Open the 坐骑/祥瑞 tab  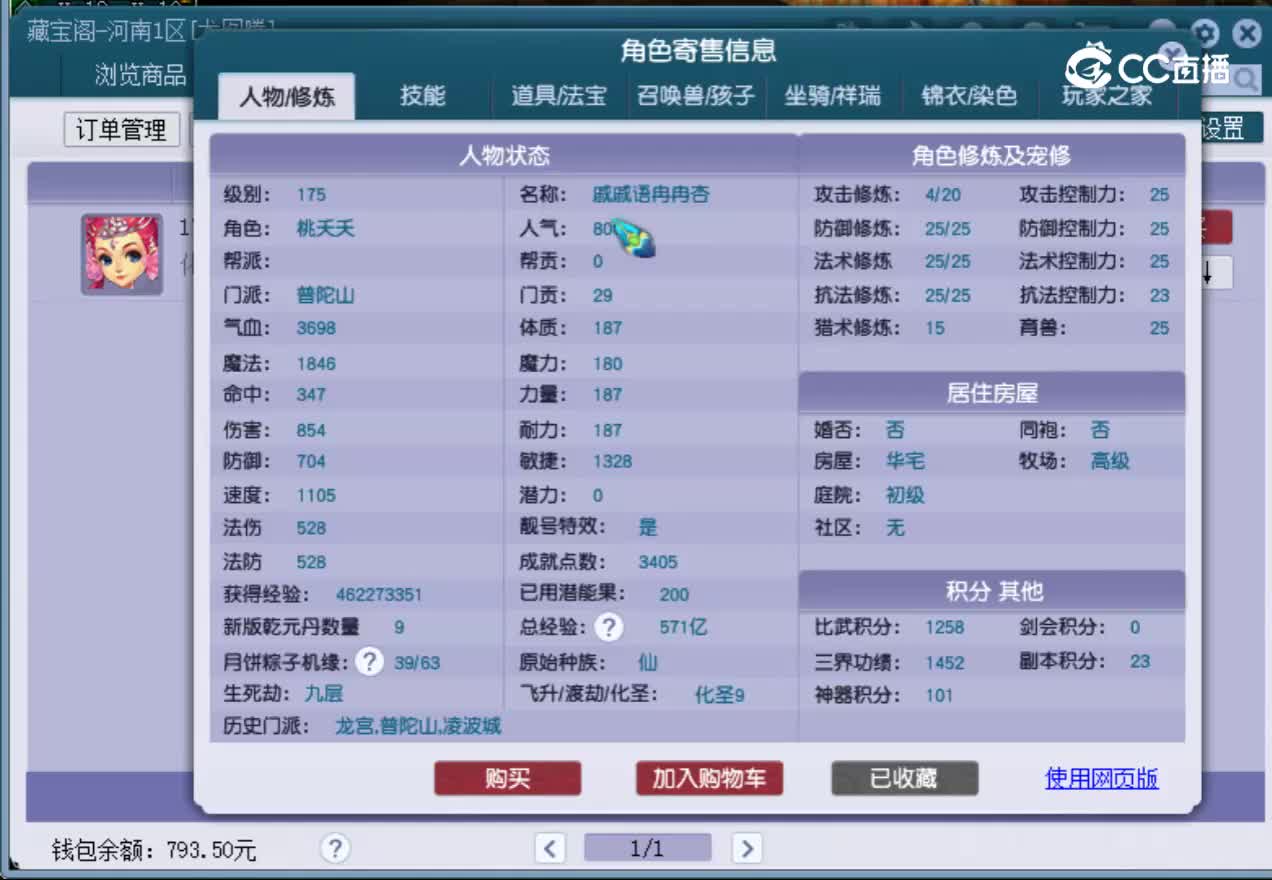point(834,96)
